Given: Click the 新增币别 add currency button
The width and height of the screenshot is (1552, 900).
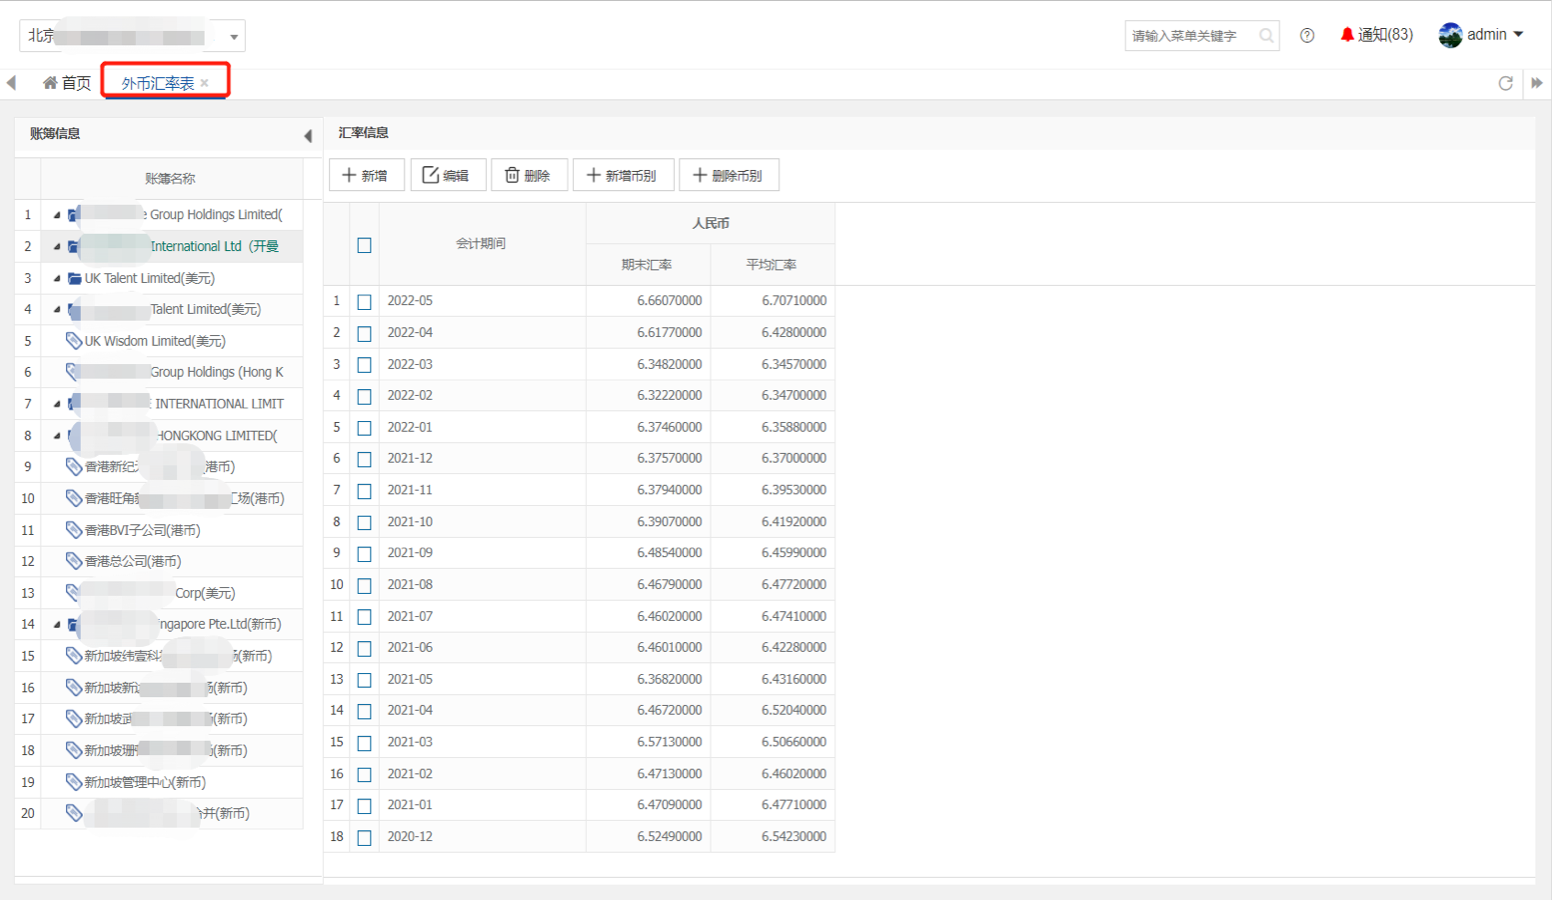Looking at the screenshot, I should click(622, 175).
